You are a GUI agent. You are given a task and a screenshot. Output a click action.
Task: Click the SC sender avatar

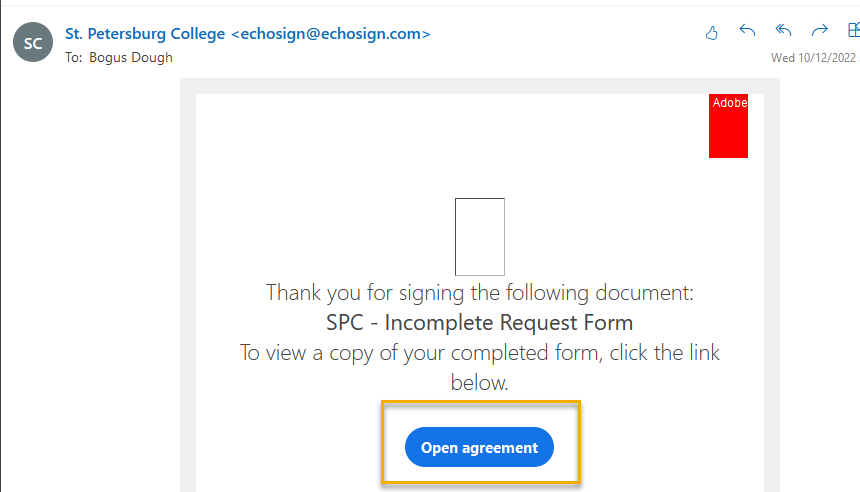tap(33, 43)
